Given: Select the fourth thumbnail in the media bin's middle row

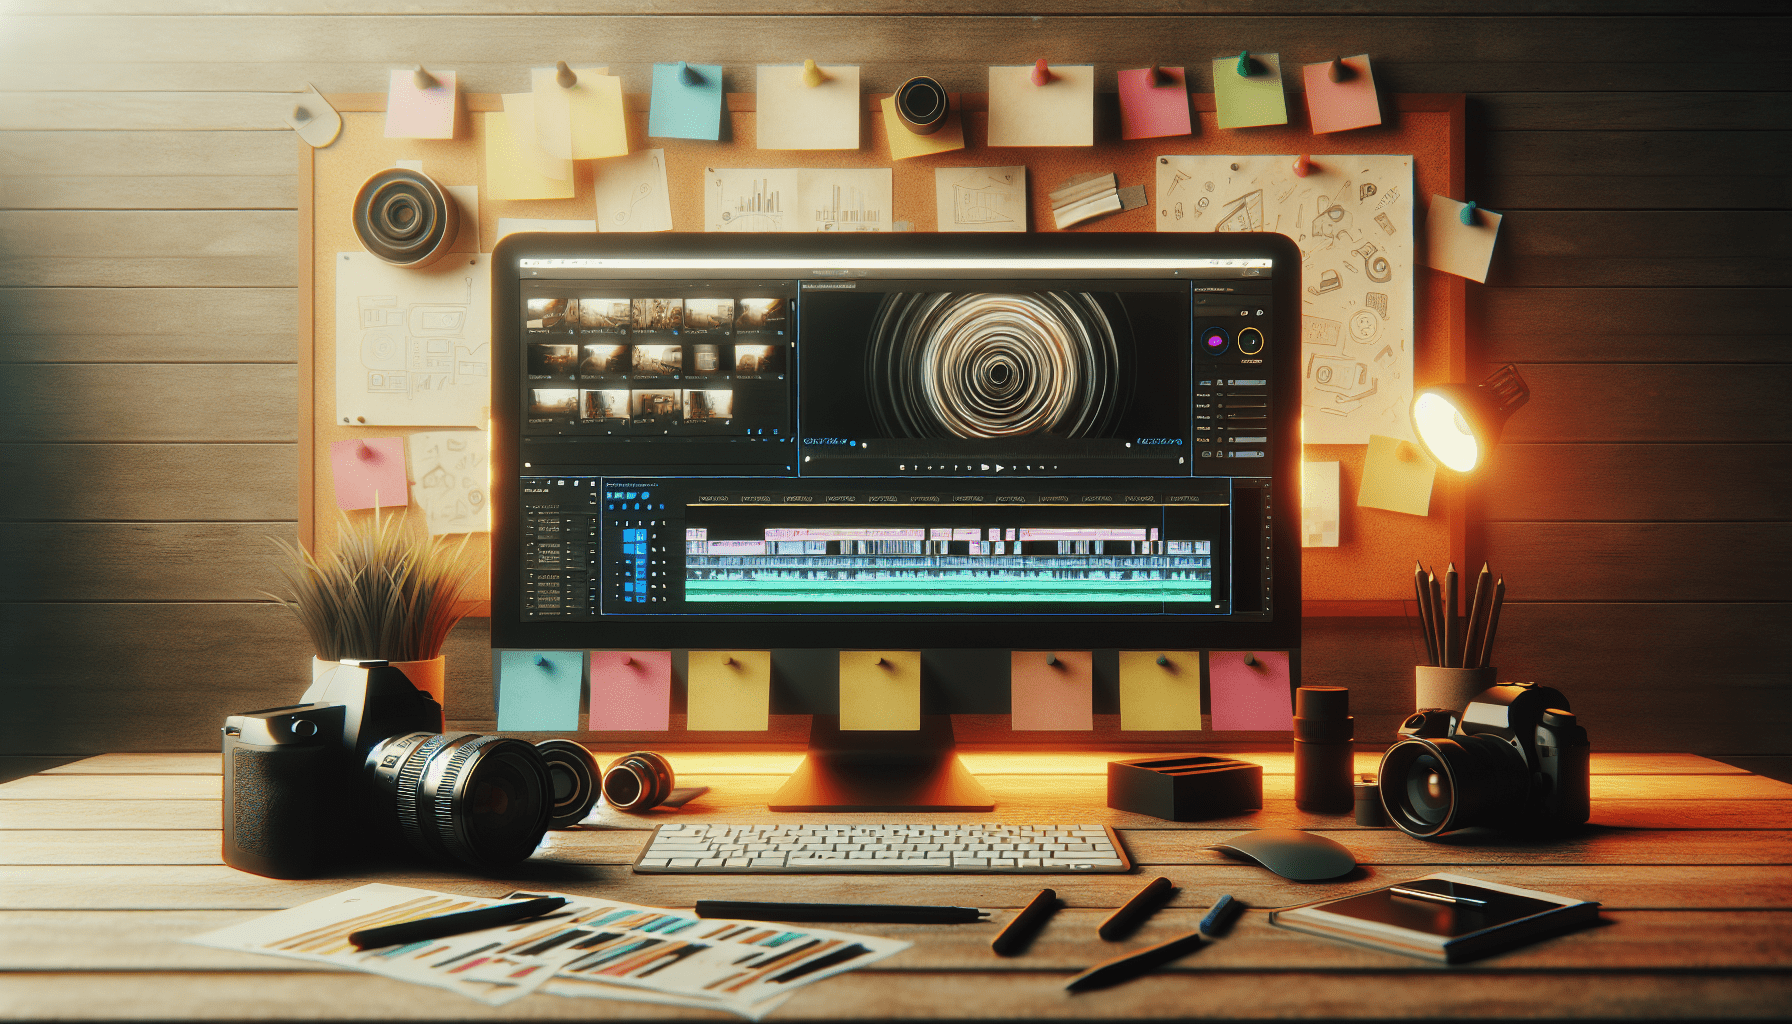Looking at the screenshot, I should (x=708, y=360).
